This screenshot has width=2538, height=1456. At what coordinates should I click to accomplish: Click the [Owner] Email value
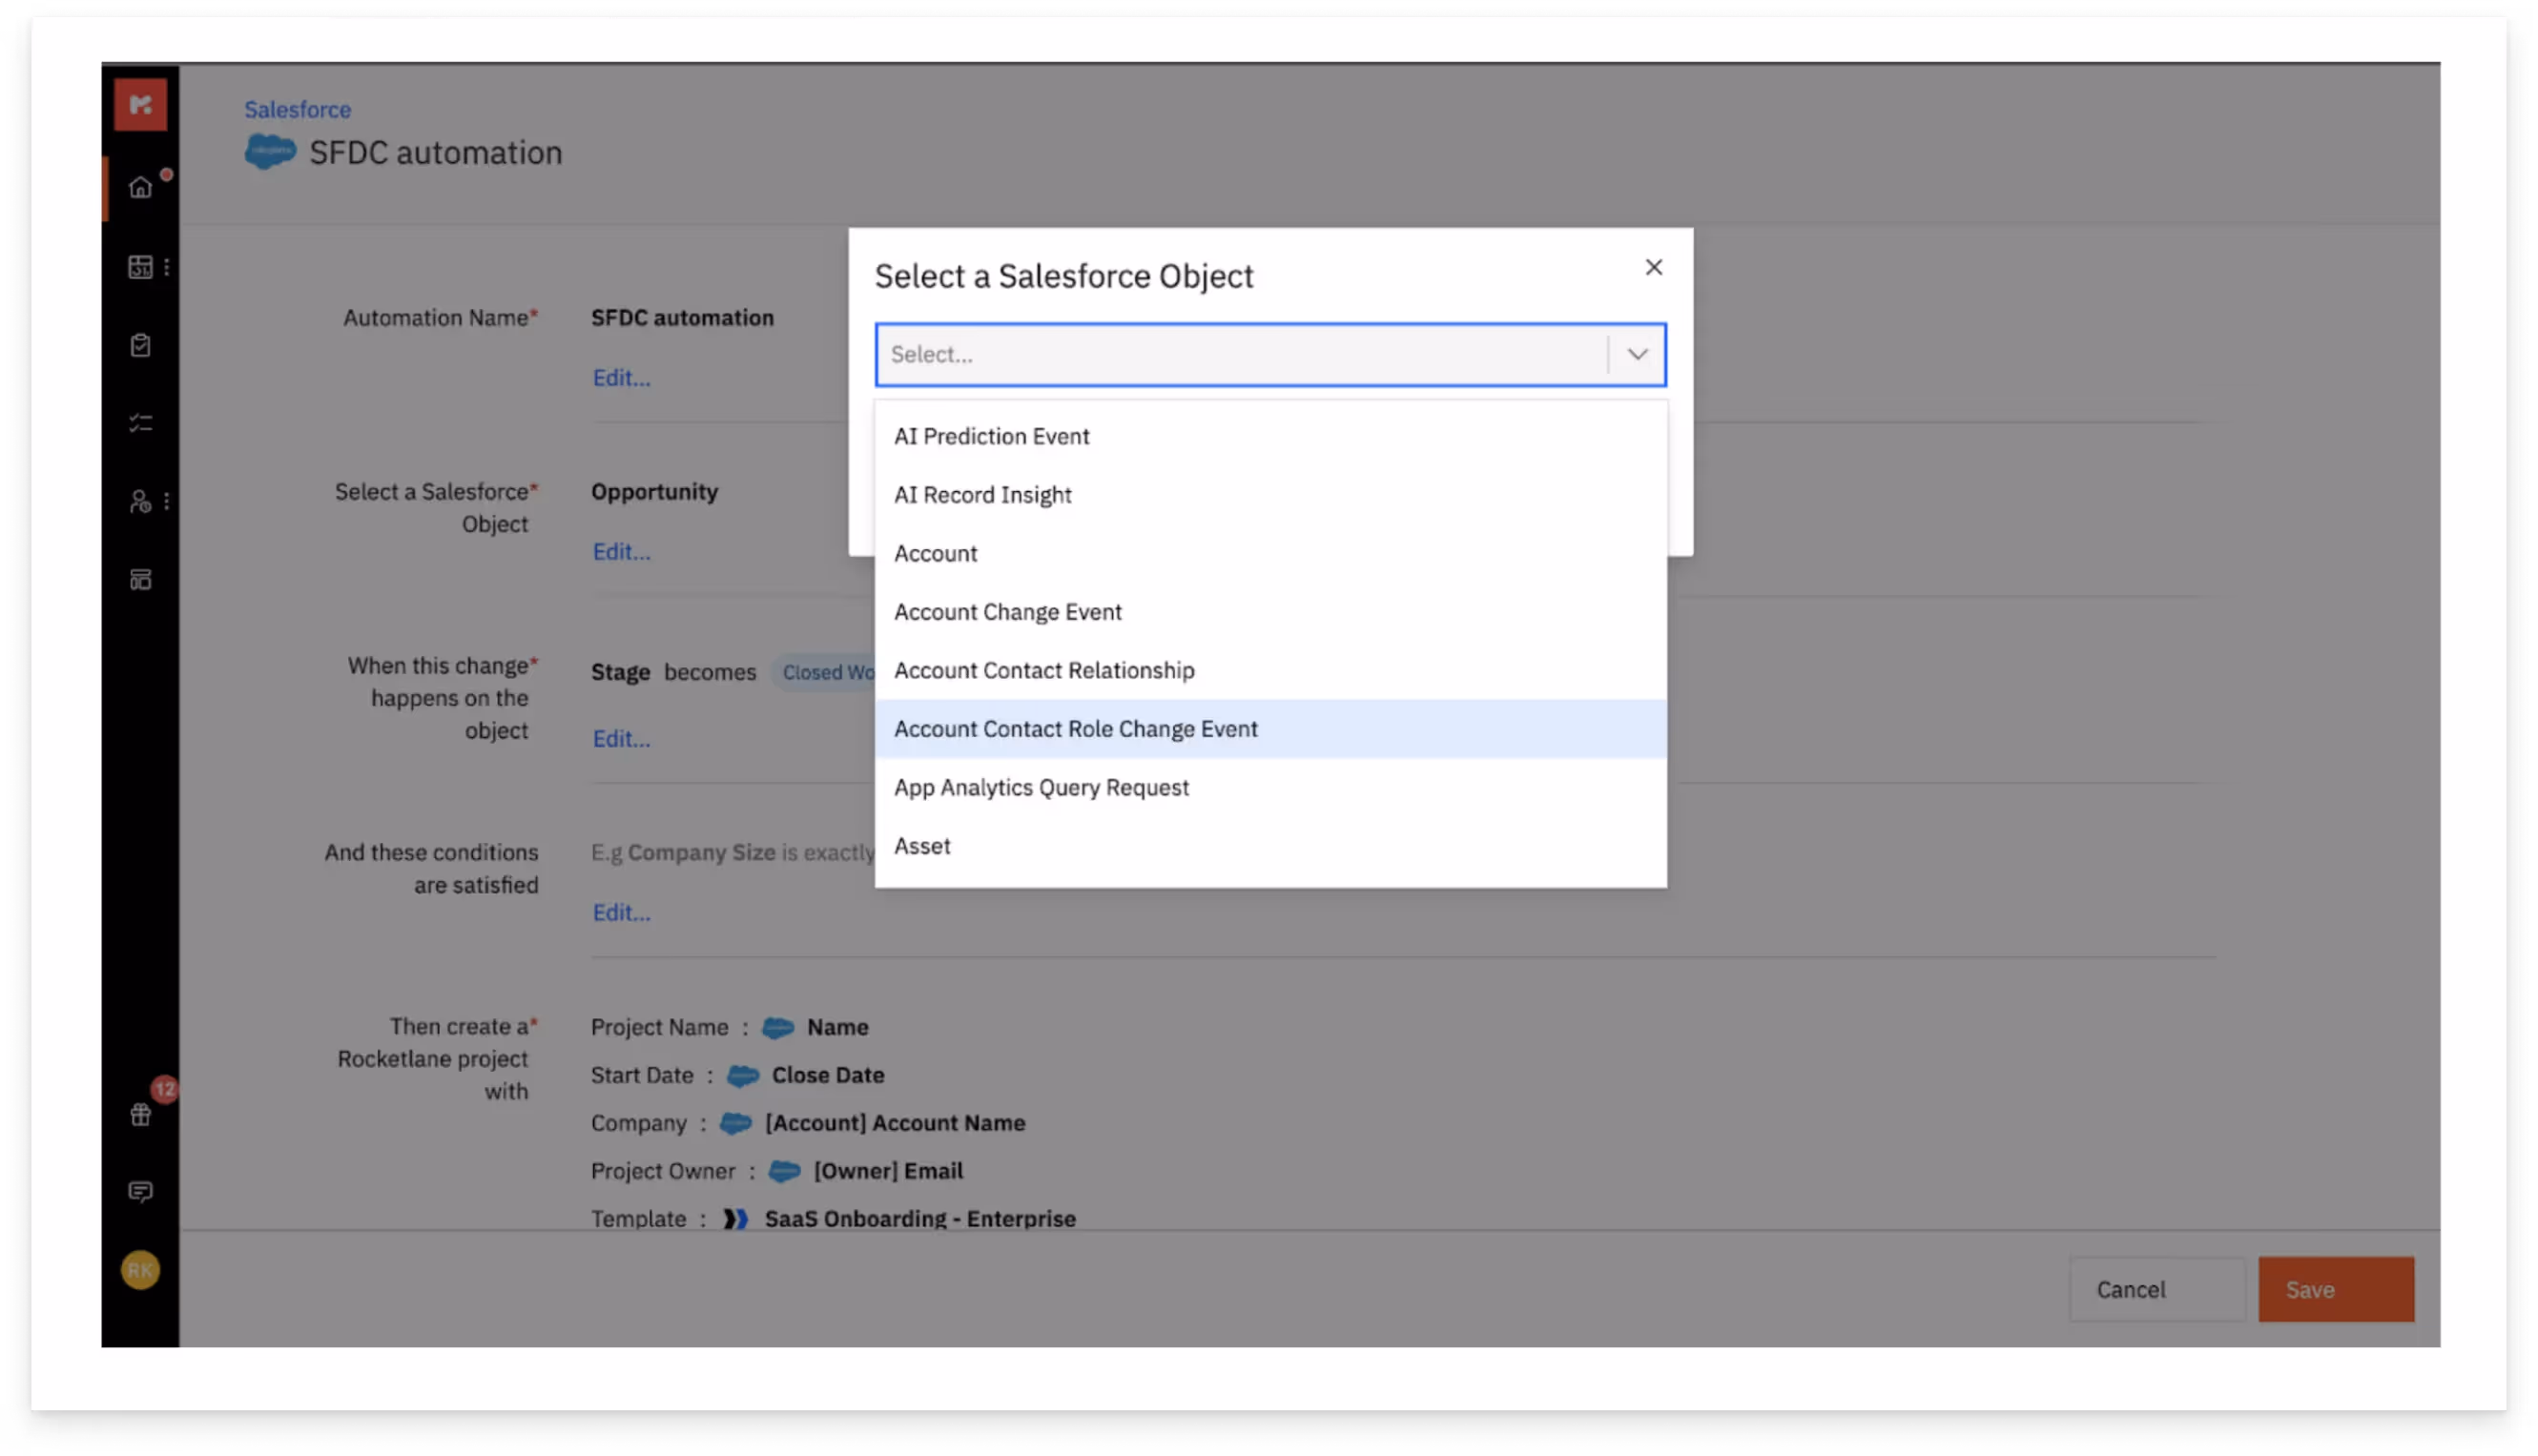pos(888,1171)
